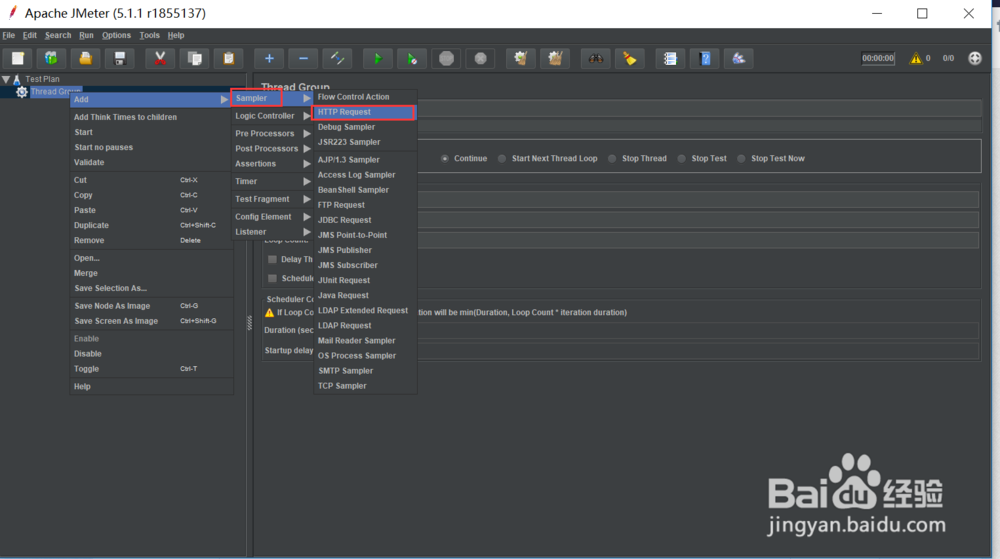Image resolution: width=1000 pixels, height=559 pixels.
Task: Expand the Assertions submenu
Action: [x=272, y=164]
